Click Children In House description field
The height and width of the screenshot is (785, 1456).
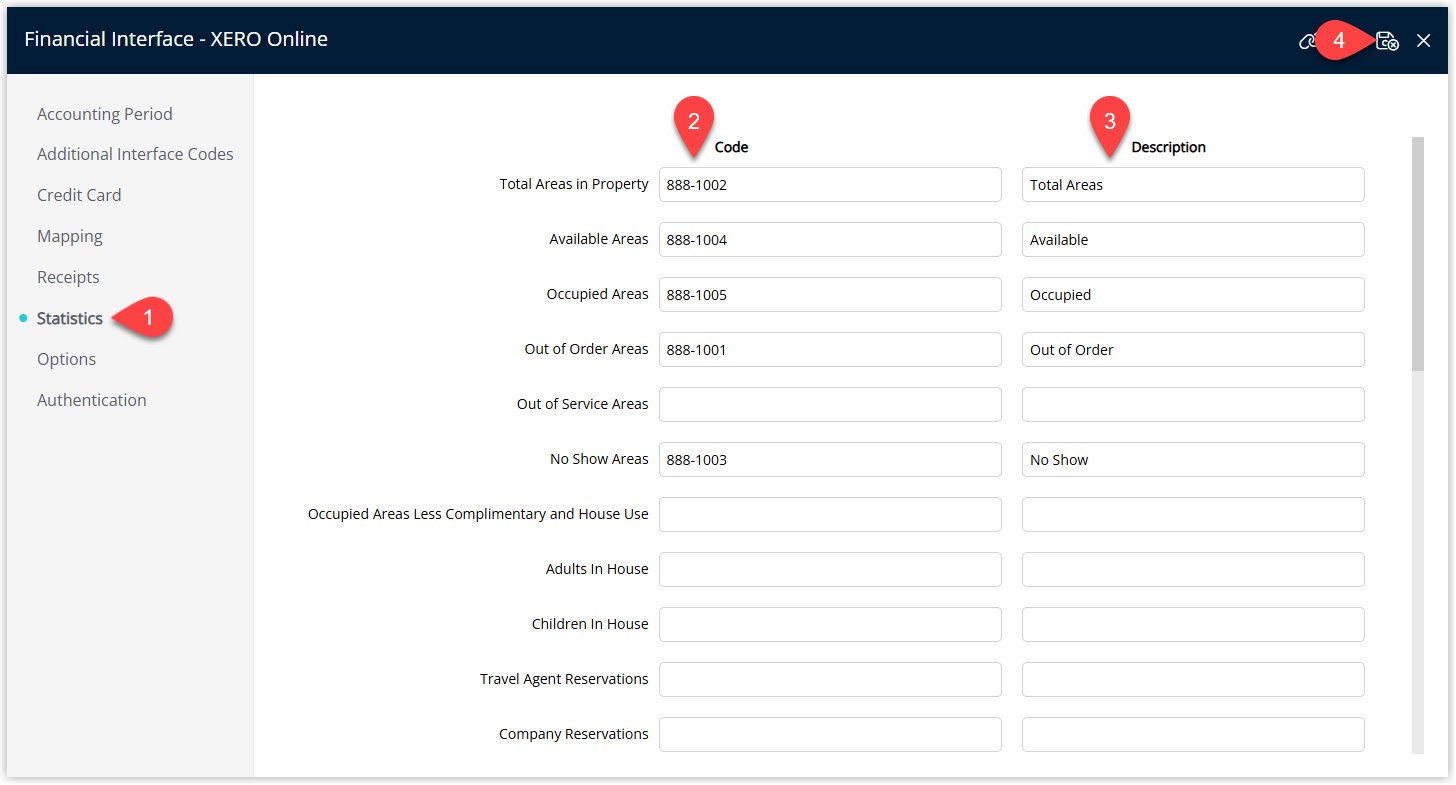(x=1193, y=624)
